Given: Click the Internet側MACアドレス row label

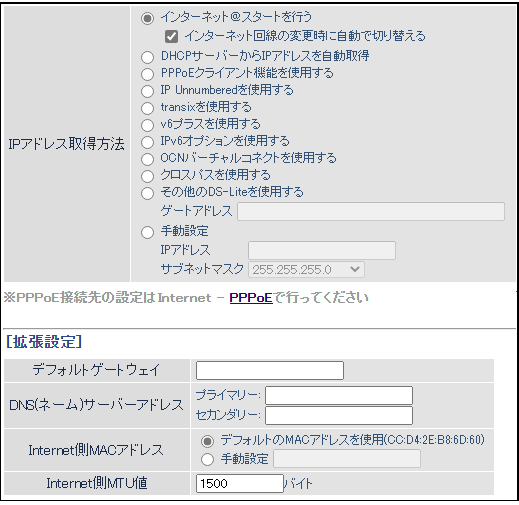Looking at the screenshot, I should [x=96, y=450].
